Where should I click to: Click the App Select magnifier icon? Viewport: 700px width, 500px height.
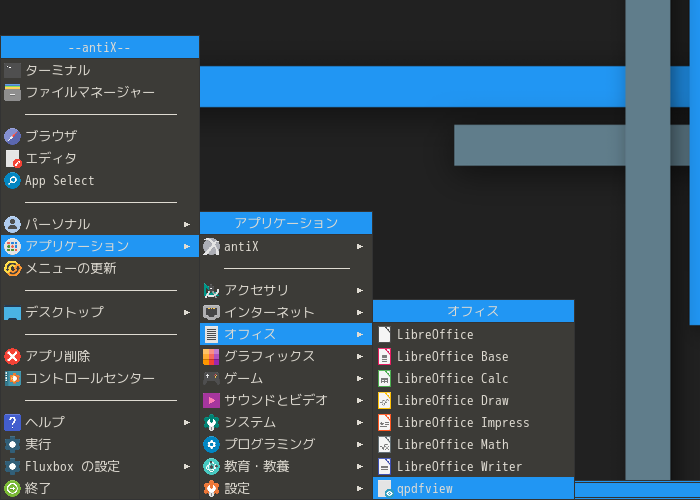click(x=12, y=180)
